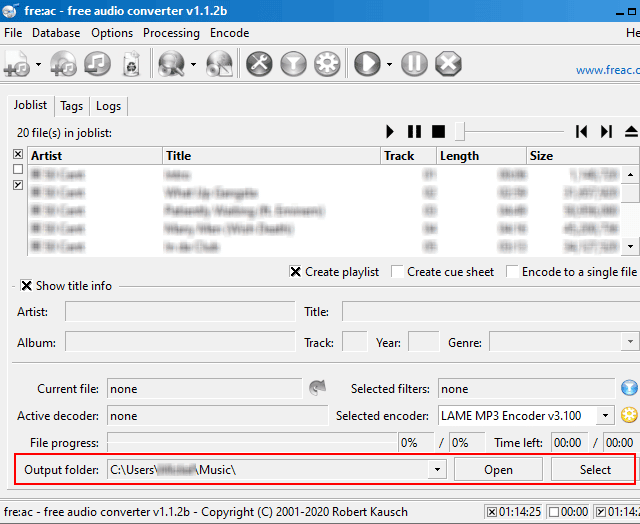Click the Open output folder button
This screenshot has height=524, width=640.
point(498,470)
